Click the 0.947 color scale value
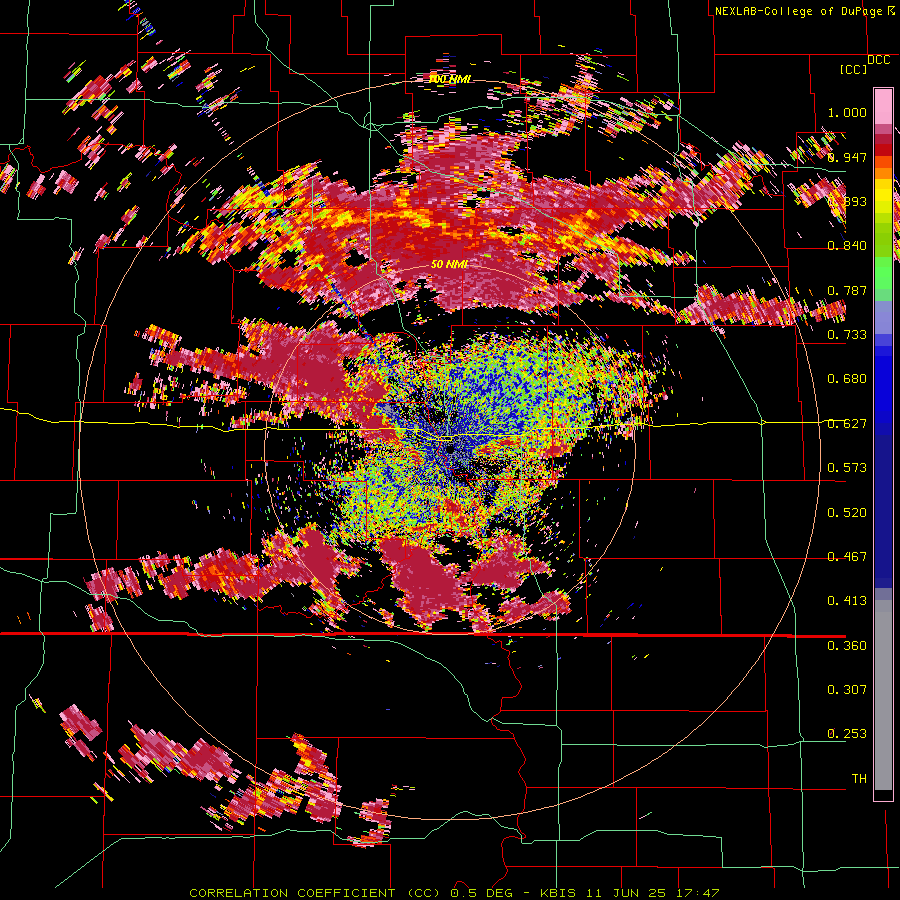The image size is (900, 900). pos(847,157)
